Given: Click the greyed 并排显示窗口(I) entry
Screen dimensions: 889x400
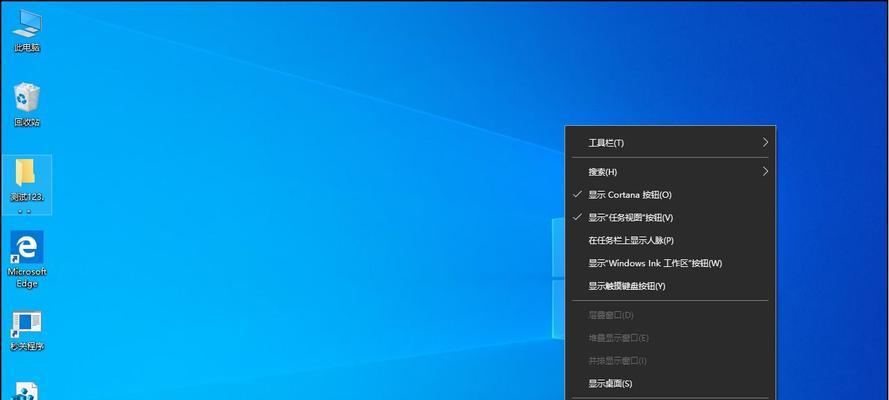Looking at the screenshot, I should [x=670, y=361].
